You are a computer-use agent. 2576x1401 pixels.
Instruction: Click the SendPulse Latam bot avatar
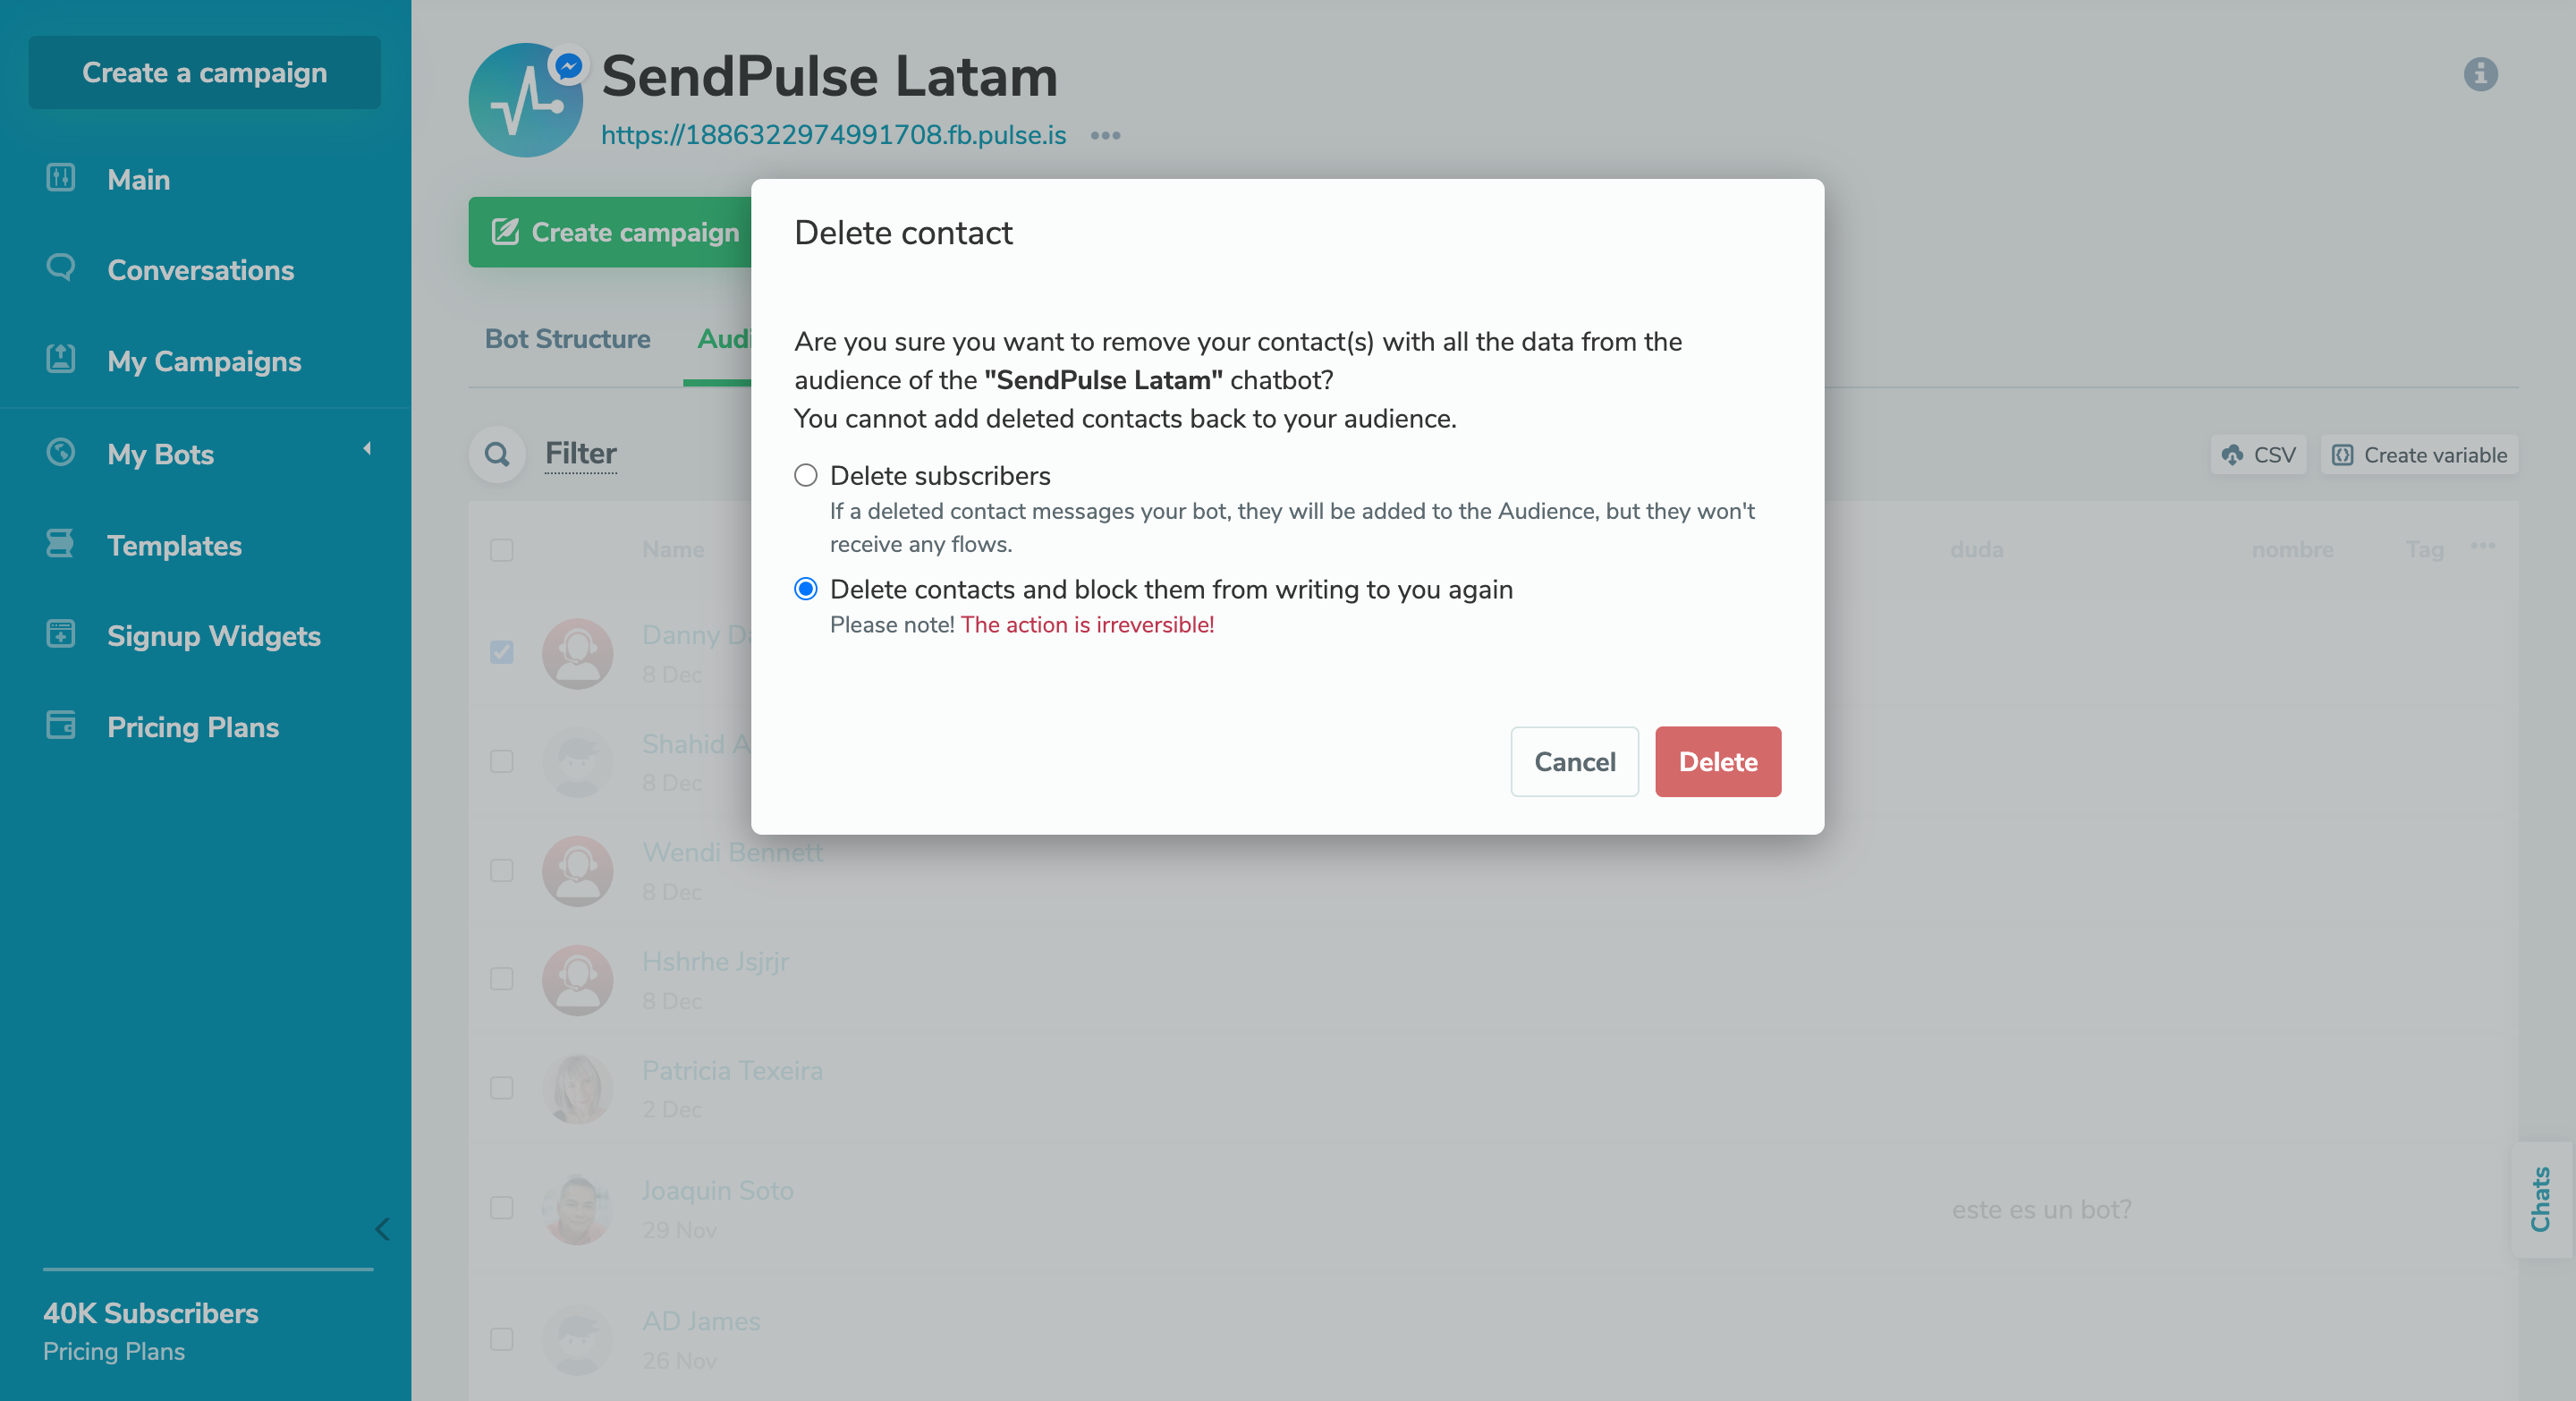[x=525, y=100]
